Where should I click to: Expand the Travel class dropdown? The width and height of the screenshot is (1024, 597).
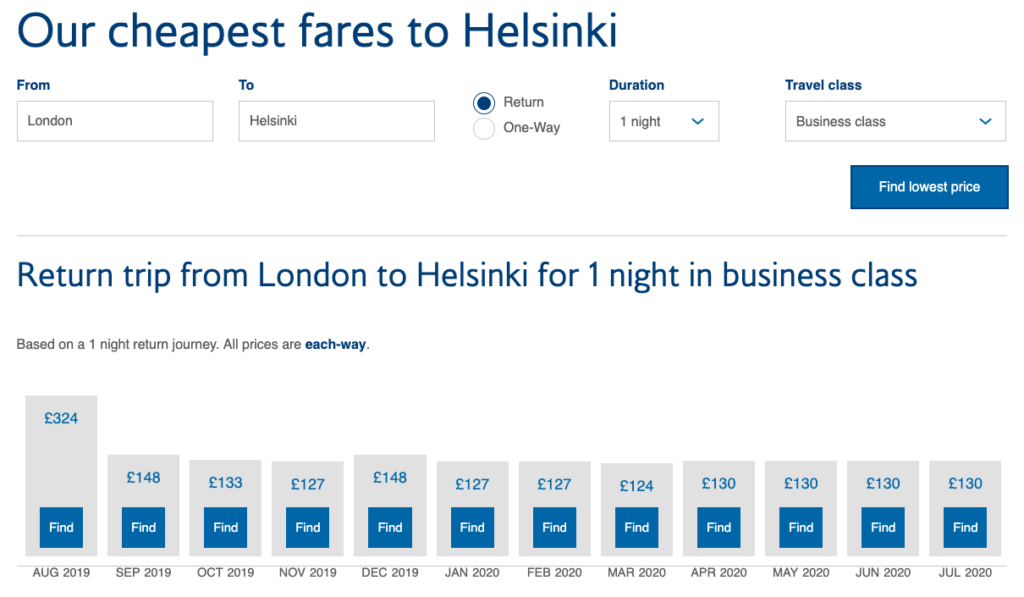click(895, 121)
